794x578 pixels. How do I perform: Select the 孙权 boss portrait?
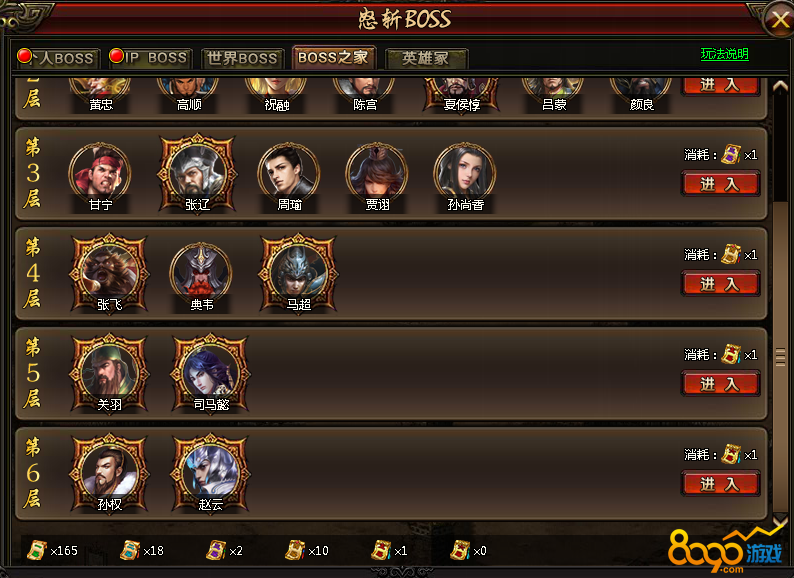tap(109, 474)
